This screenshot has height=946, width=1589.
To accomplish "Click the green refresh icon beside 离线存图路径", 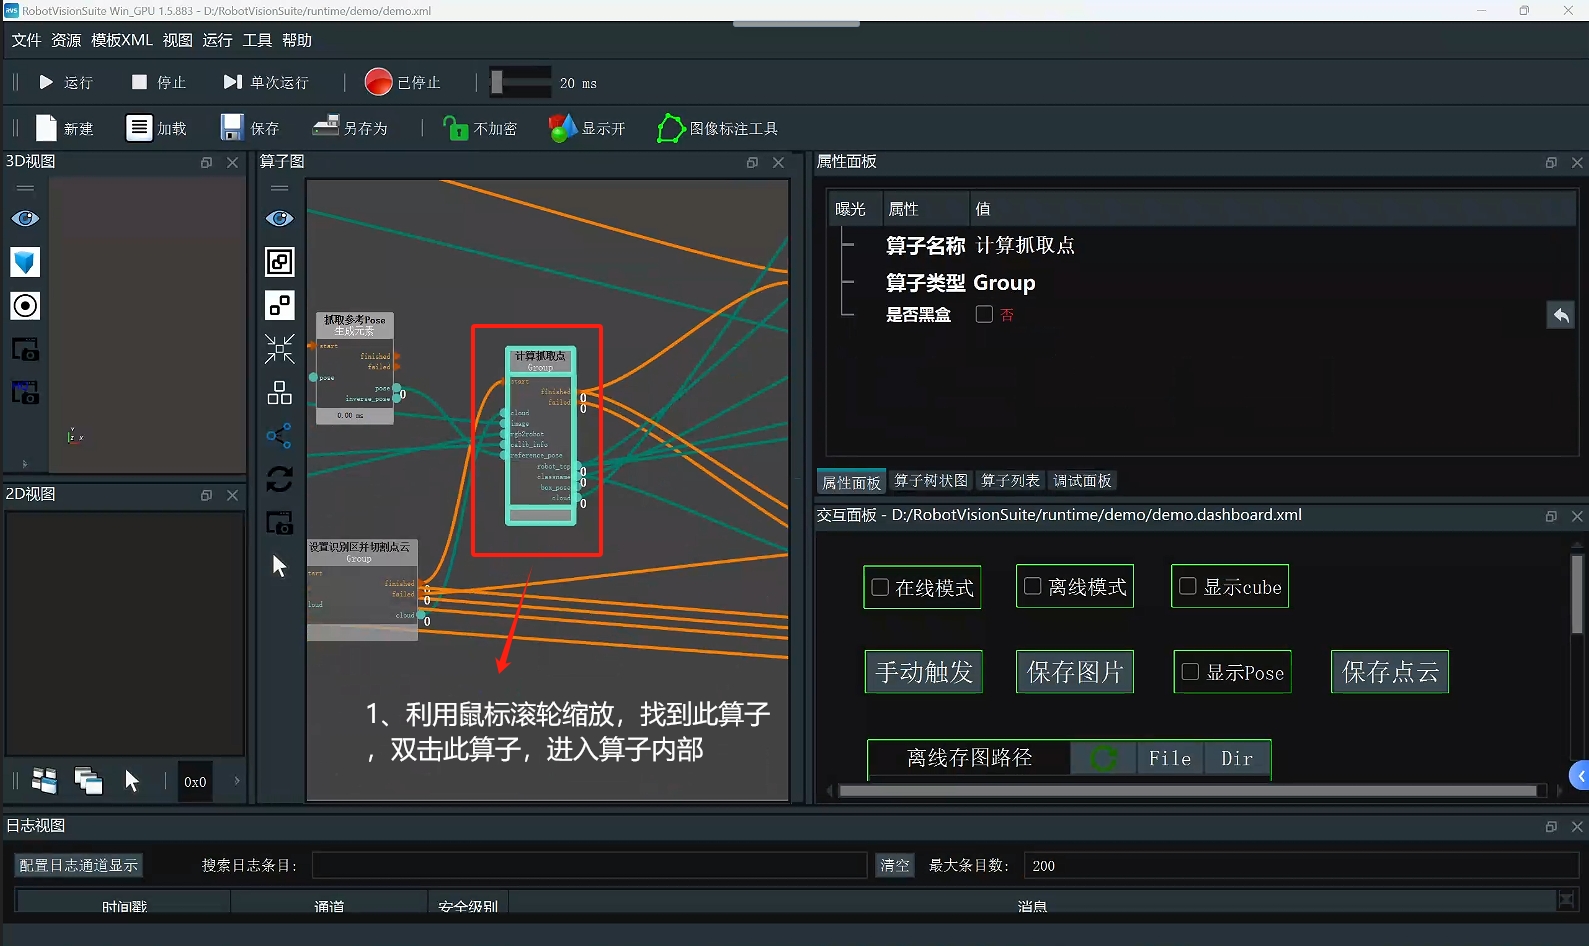I will pyautogui.click(x=1103, y=758).
